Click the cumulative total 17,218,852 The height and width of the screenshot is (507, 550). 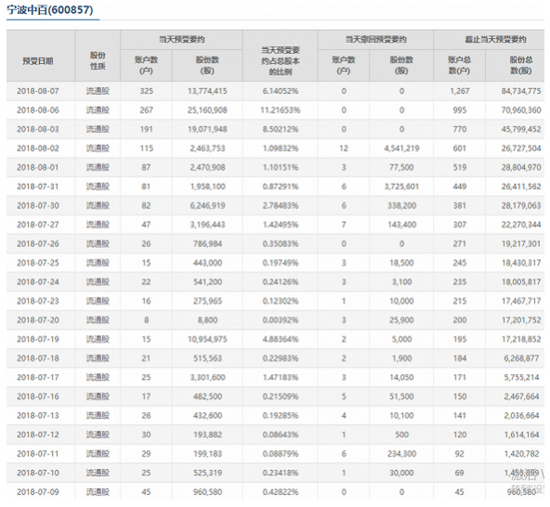click(x=521, y=339)
